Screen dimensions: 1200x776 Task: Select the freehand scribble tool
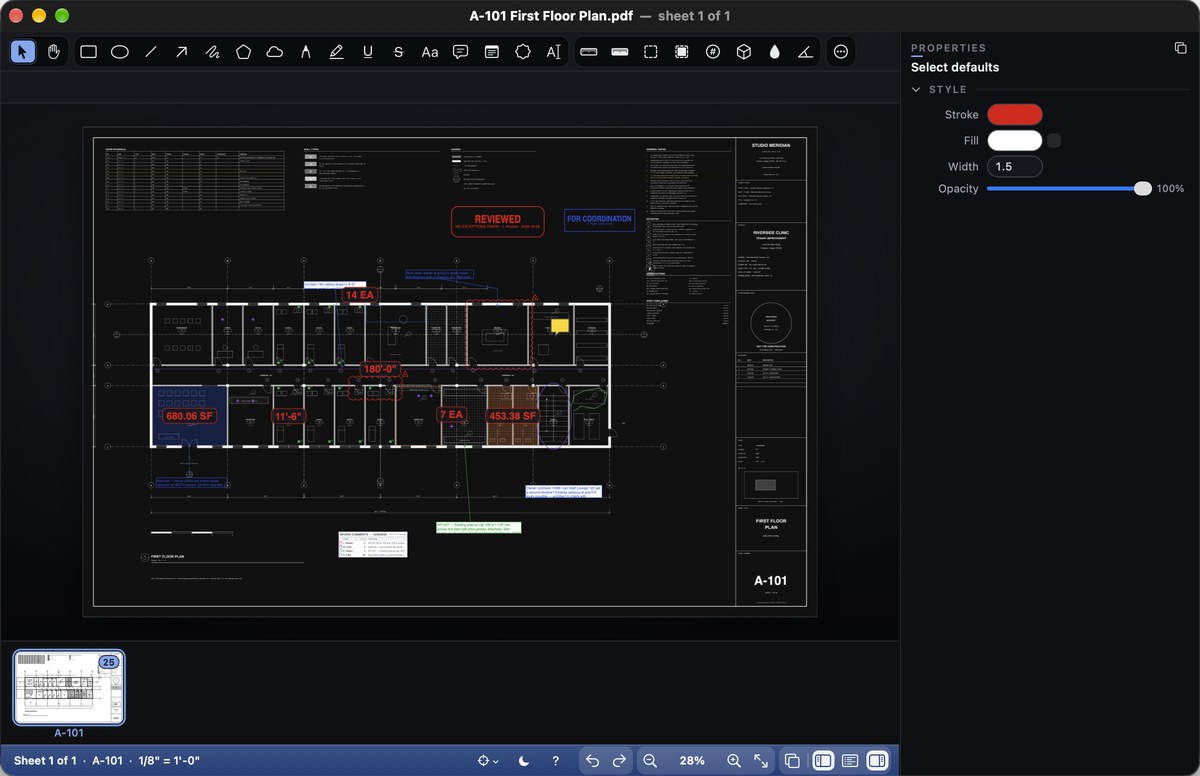[x=212, y=52]
